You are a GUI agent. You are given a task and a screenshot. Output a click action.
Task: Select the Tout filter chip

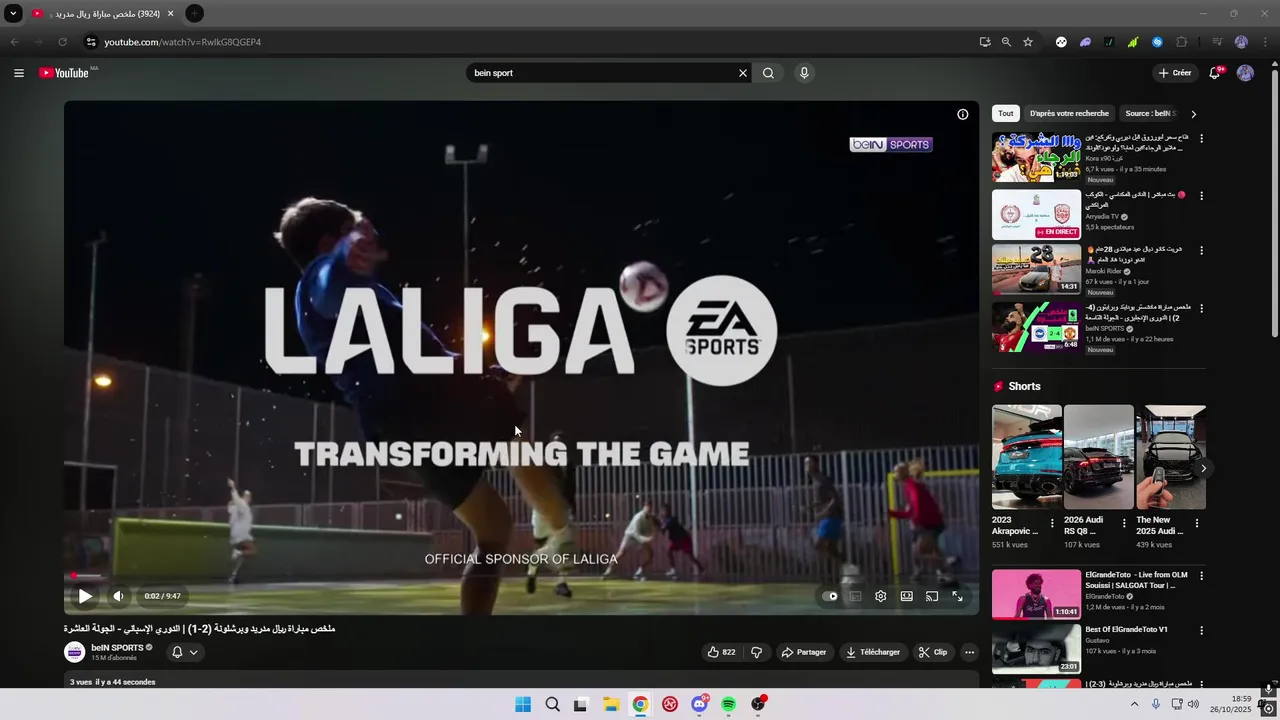pos(1006,114)
